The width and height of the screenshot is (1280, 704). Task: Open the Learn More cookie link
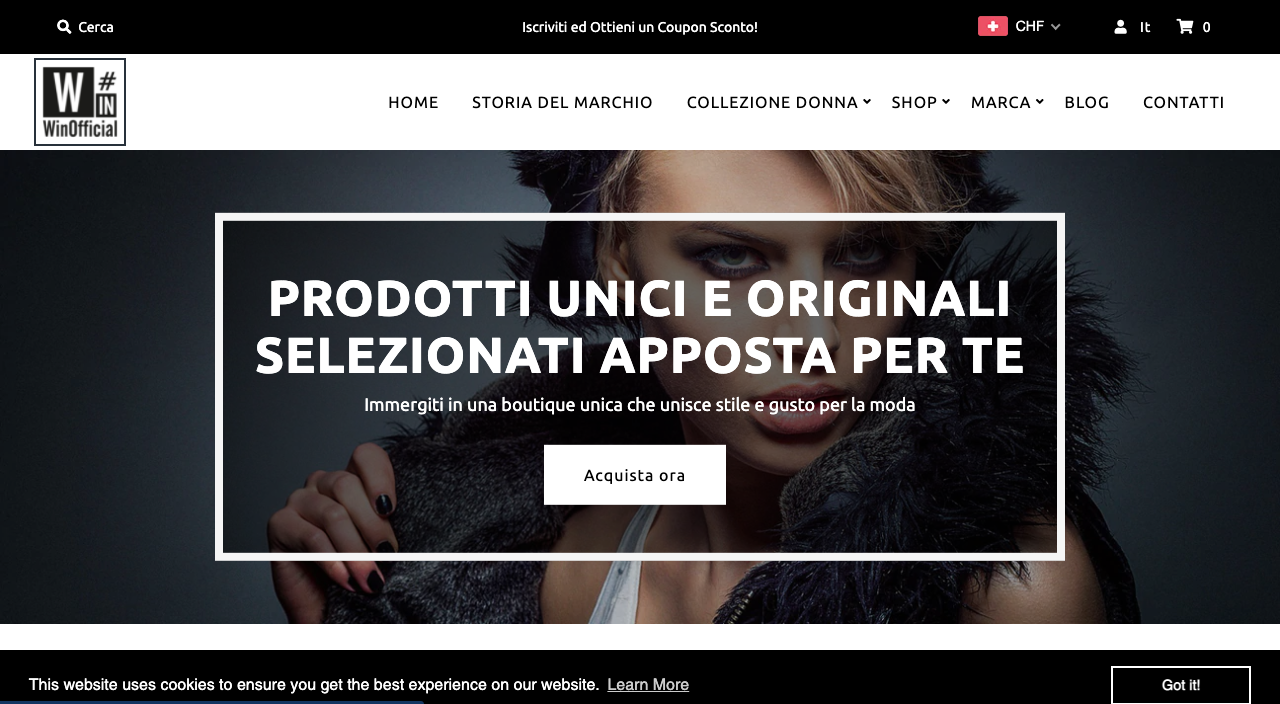(648, 685)
